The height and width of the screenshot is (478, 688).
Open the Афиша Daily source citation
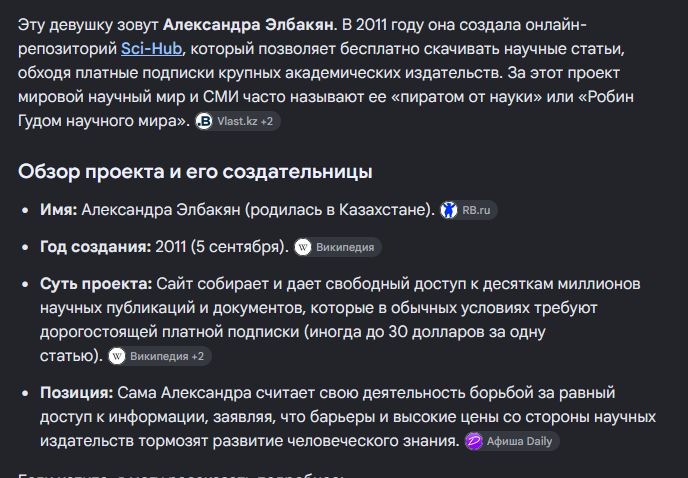click(x=511, y=441)
